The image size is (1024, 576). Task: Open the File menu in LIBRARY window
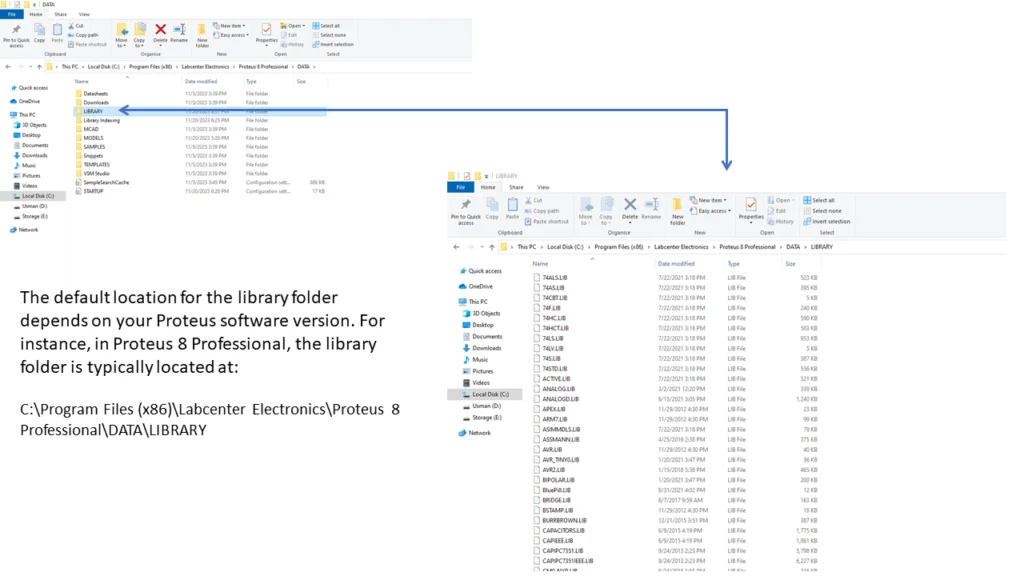(x=460, y=187)
